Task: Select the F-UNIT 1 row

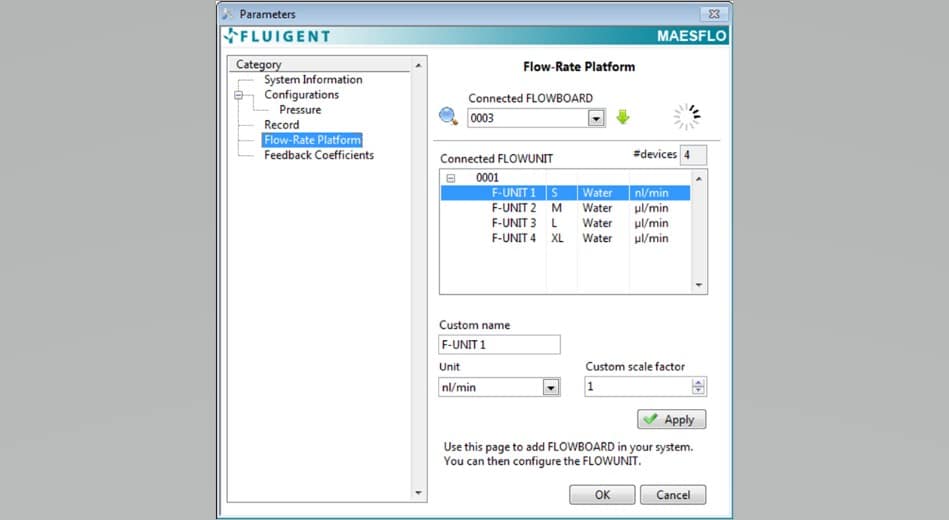Action: pyautogui.click(x=565, y=193)
